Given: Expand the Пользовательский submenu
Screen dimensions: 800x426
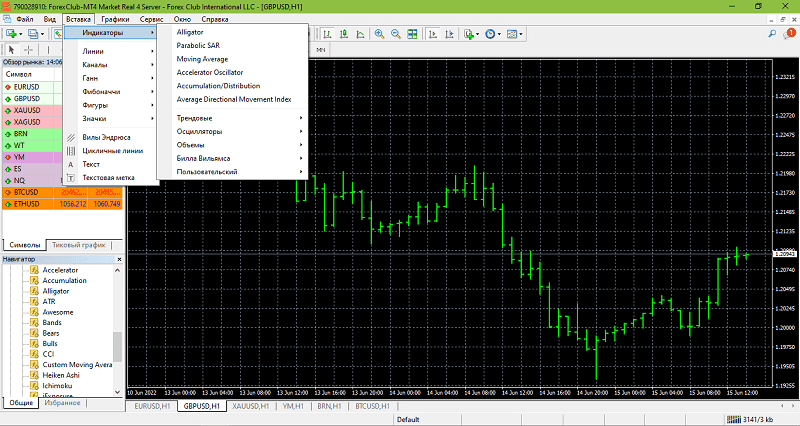Looking at the screenshot, I should [x=233, y=172].
